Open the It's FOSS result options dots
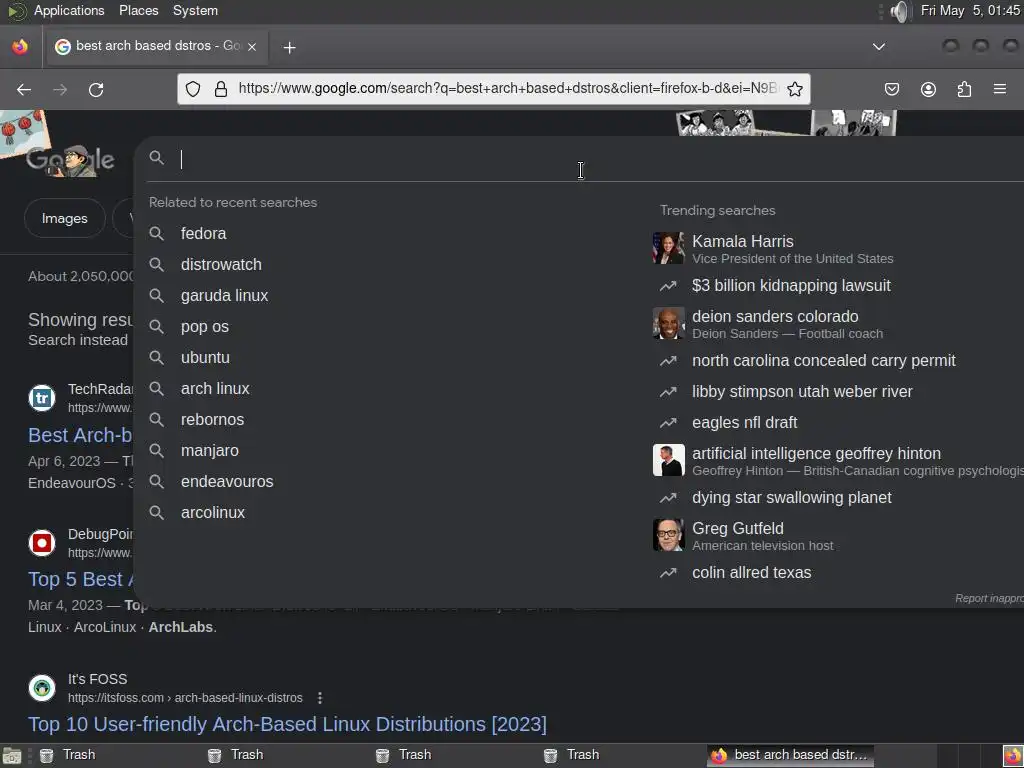The image size is (1024, 768). [320, 698]
